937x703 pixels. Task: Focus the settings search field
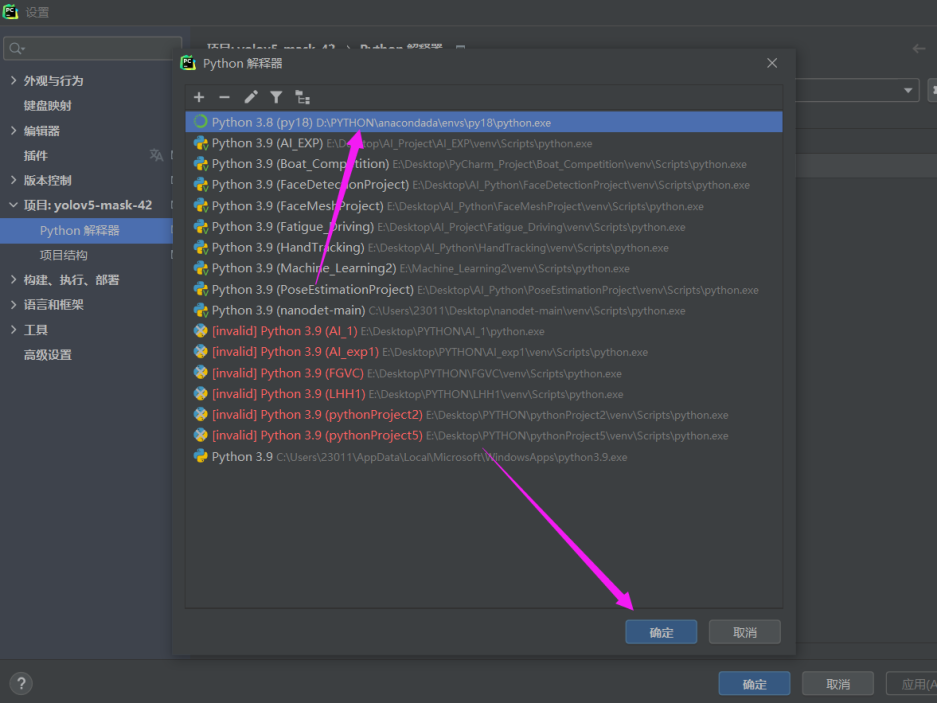pos(93,48)
